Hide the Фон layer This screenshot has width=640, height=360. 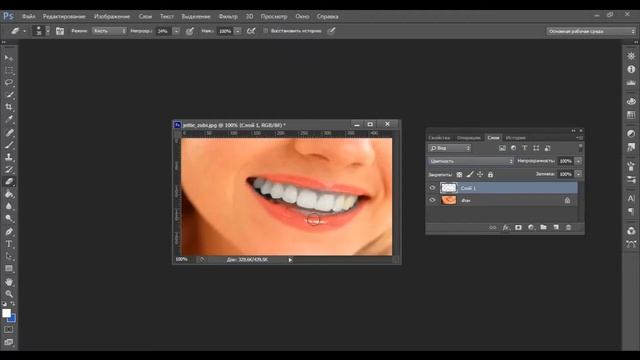pyautogui.click(x=432, y=200)
